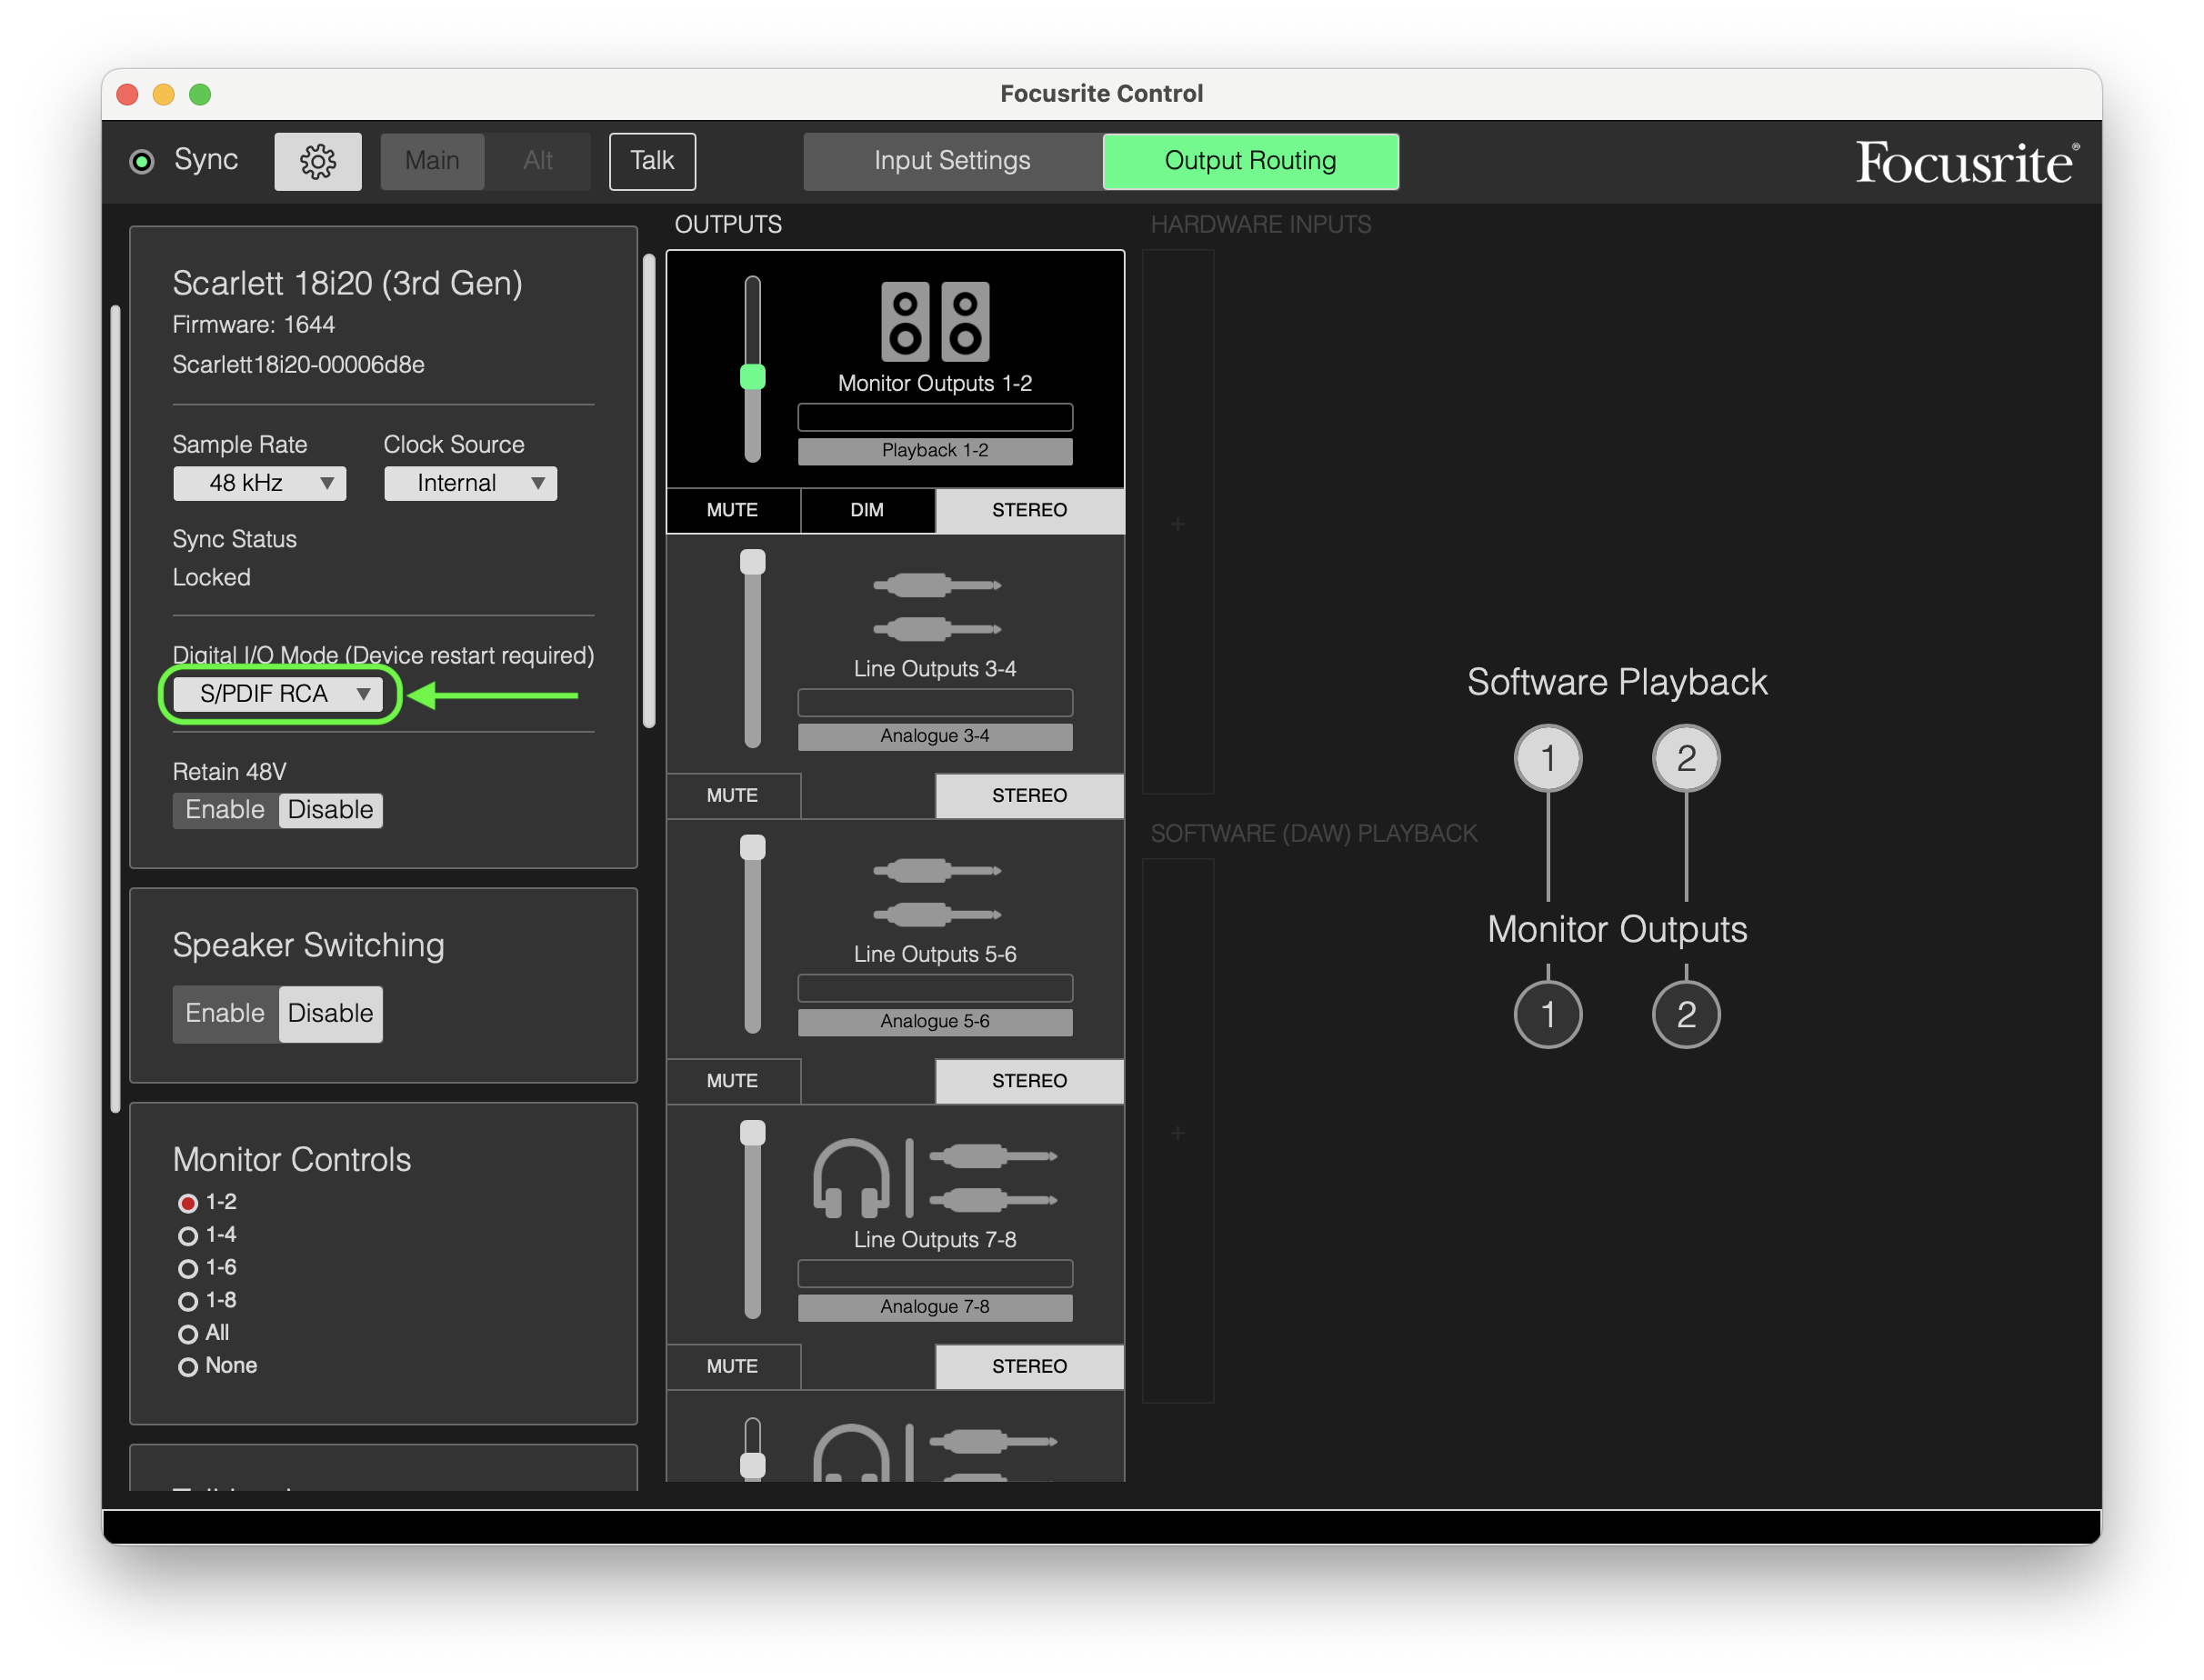2204x1680 pixels.
Task: Switch to the Output Routing tab
Action: pos(1250,161)
